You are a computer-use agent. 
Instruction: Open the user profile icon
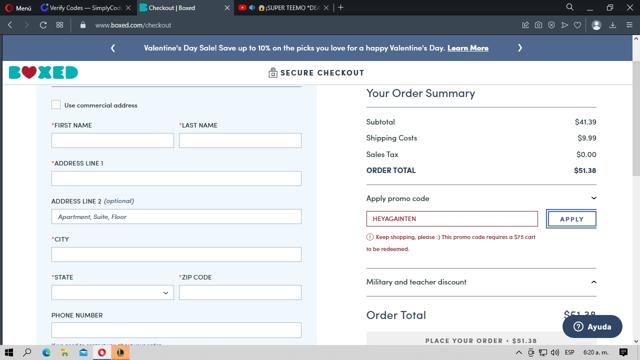point(596,25)
